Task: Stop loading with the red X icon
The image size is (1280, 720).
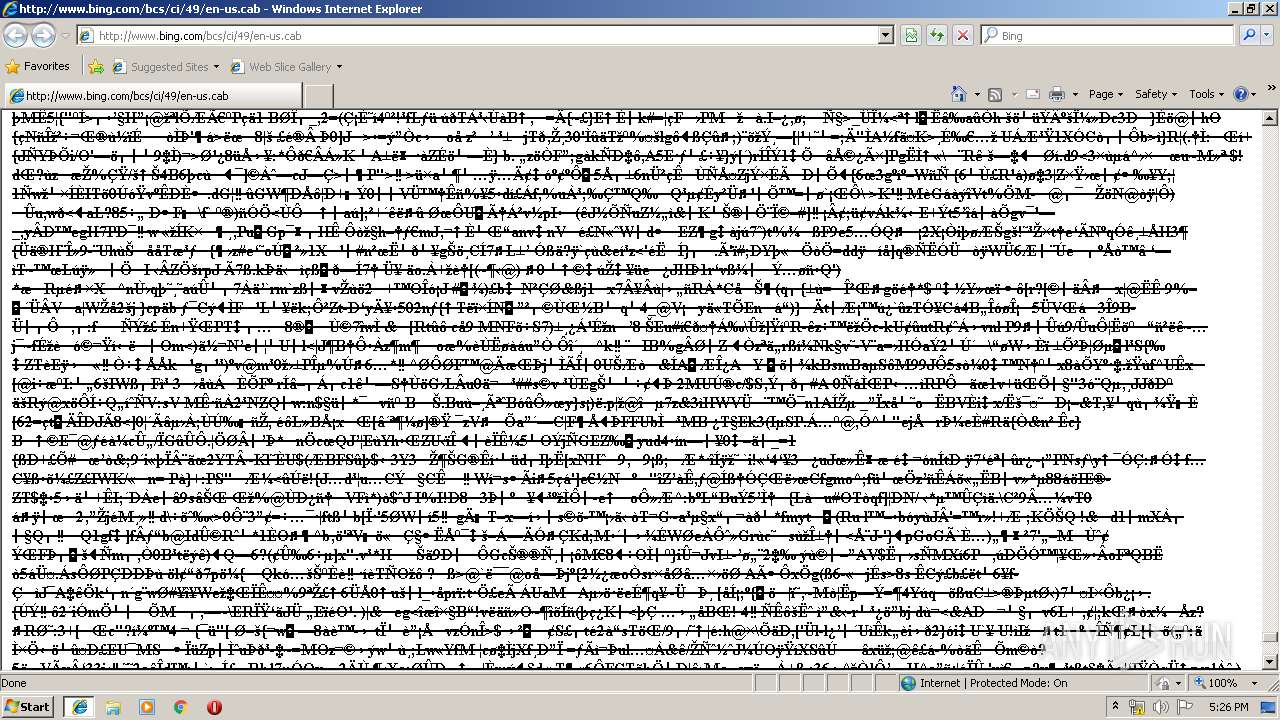Action: tap(963, 35)
